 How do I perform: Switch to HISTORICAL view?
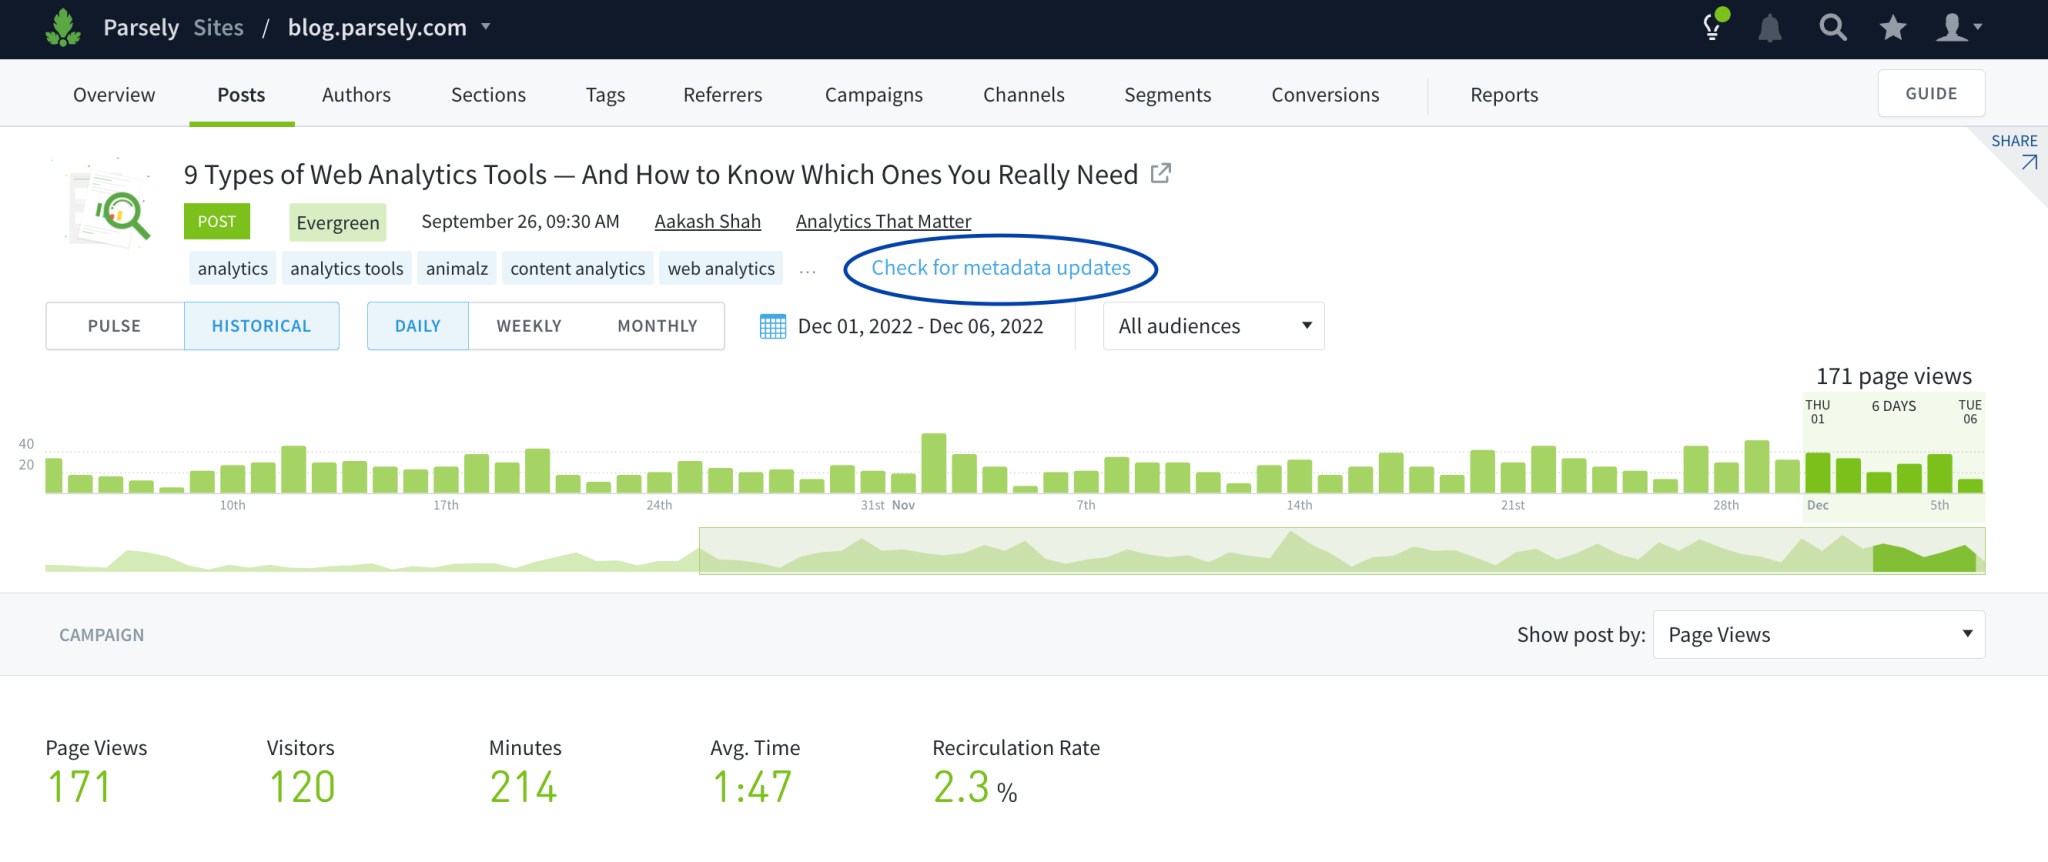261,326
